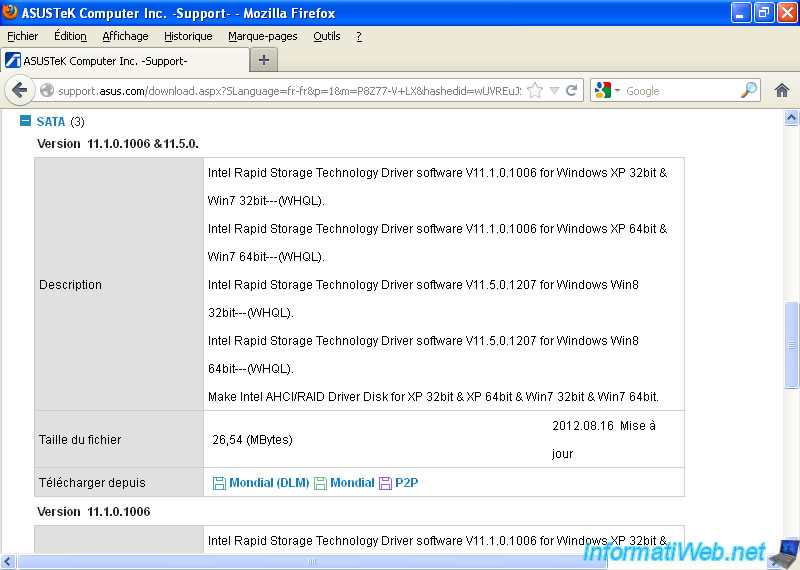Open the Historique menu
This screenshot has width=800, height=570.
188,36
